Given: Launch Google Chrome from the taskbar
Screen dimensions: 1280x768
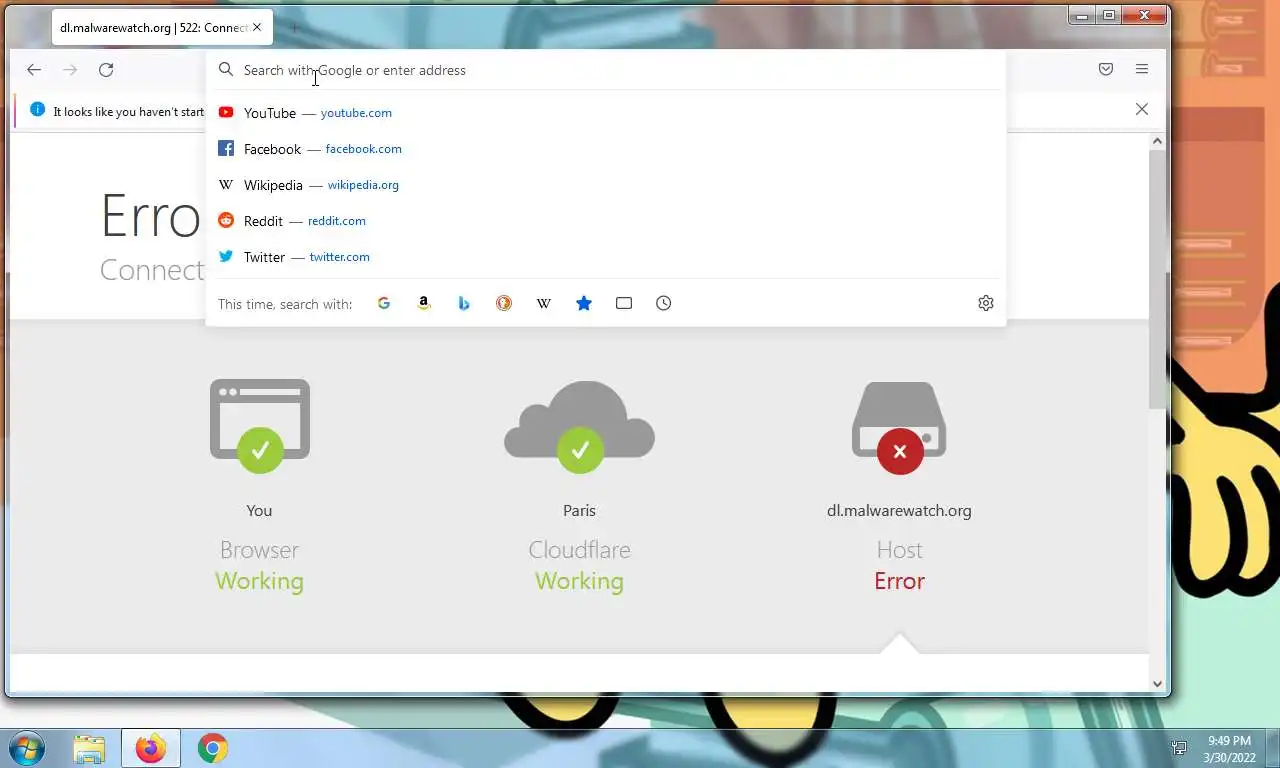Looking at the screenshot, I should [212, 748].
